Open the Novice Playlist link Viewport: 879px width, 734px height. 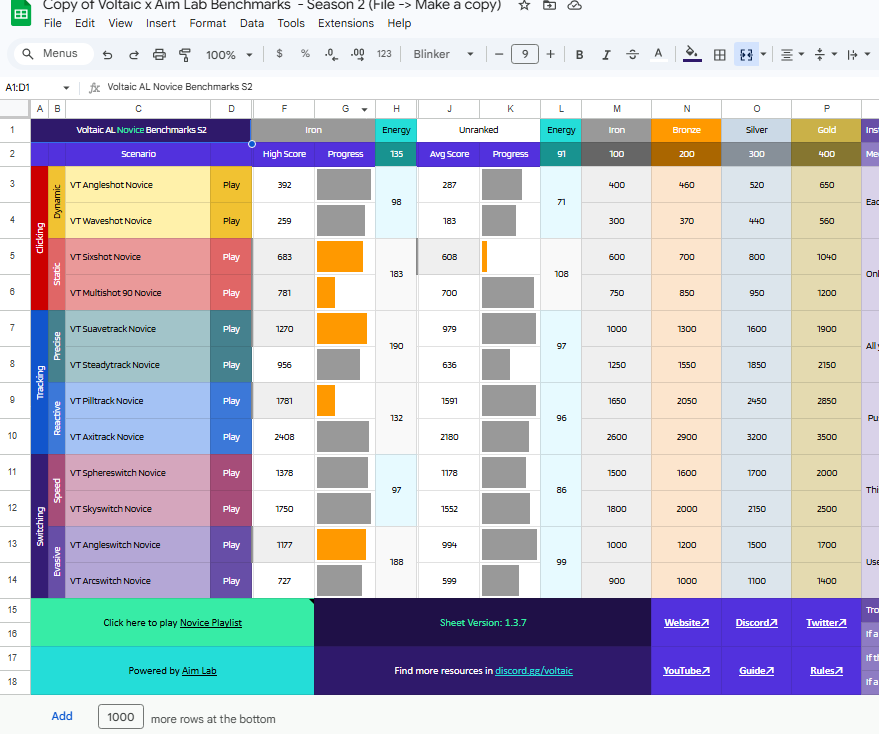click(211, 622)
